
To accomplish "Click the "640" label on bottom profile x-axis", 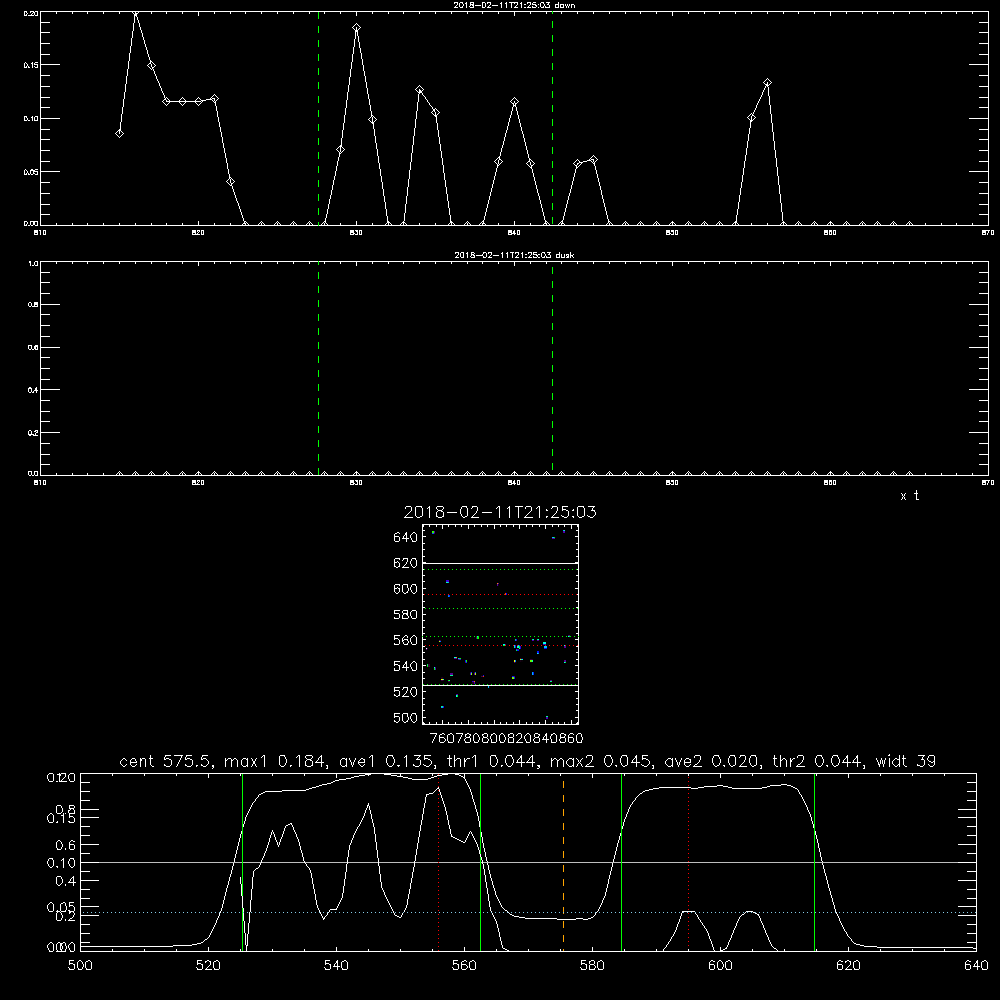I will [976, 966].
